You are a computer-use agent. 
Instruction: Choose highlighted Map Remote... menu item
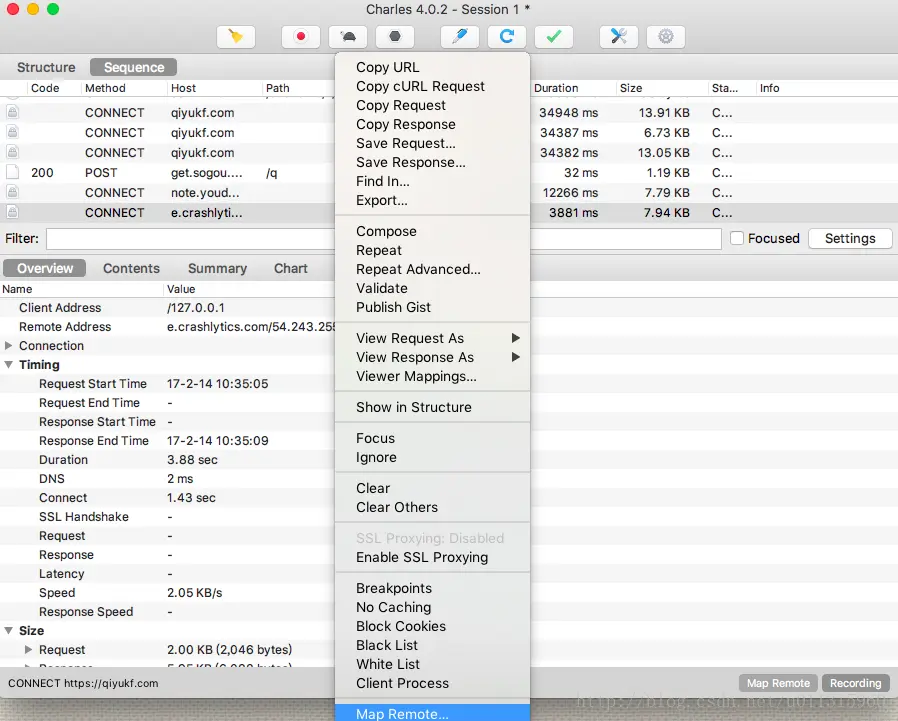[x=432, y=713]
